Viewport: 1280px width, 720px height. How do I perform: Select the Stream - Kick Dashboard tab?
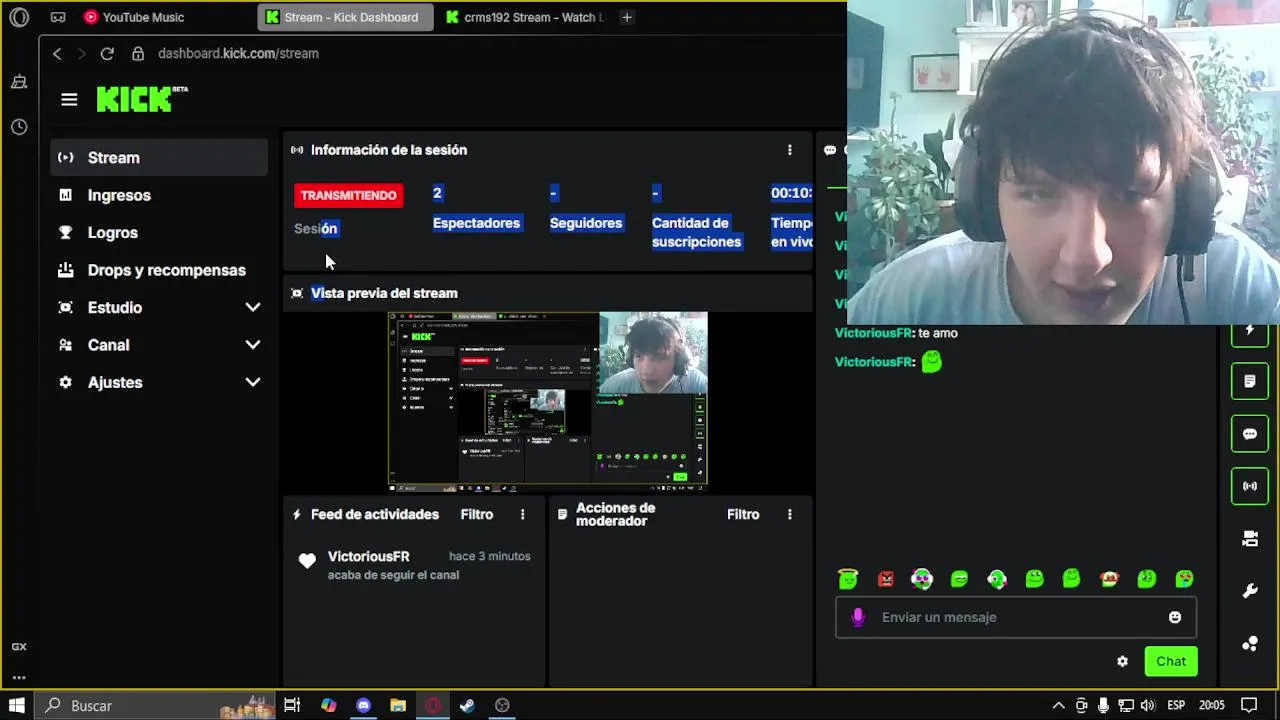(346, 17)
